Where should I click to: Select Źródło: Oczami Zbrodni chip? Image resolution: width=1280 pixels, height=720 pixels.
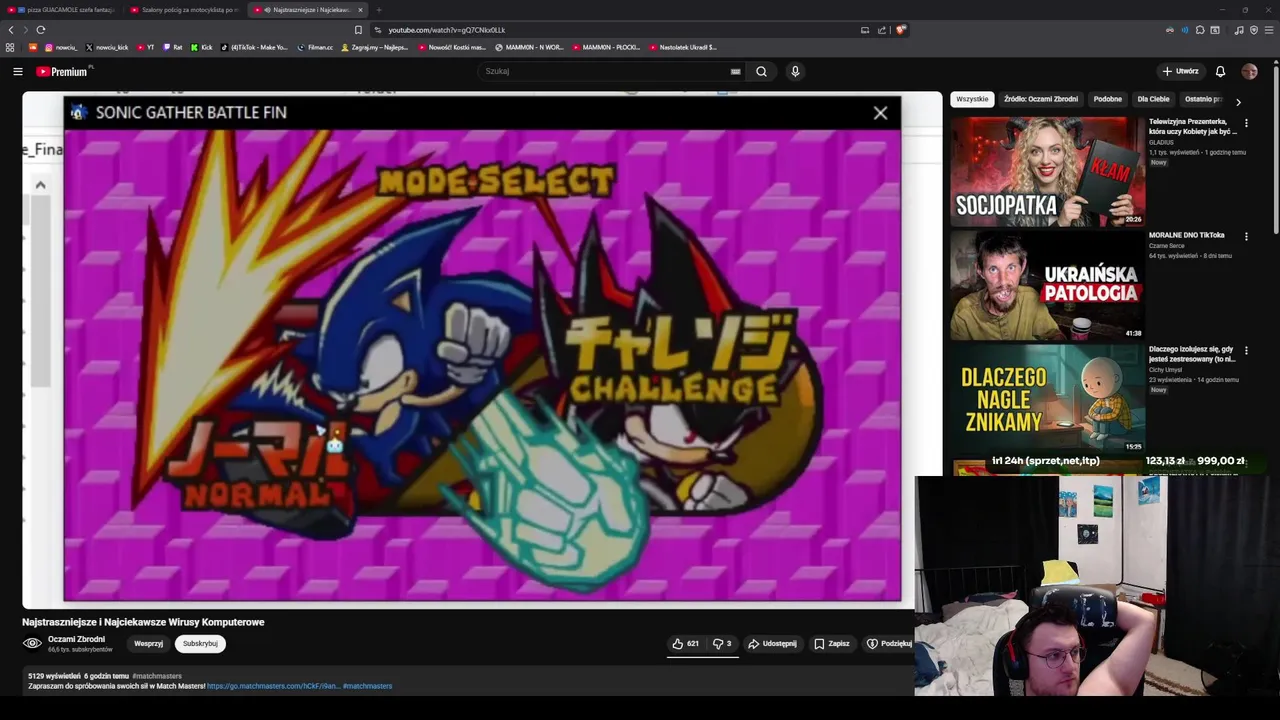tap(1041, 99)
